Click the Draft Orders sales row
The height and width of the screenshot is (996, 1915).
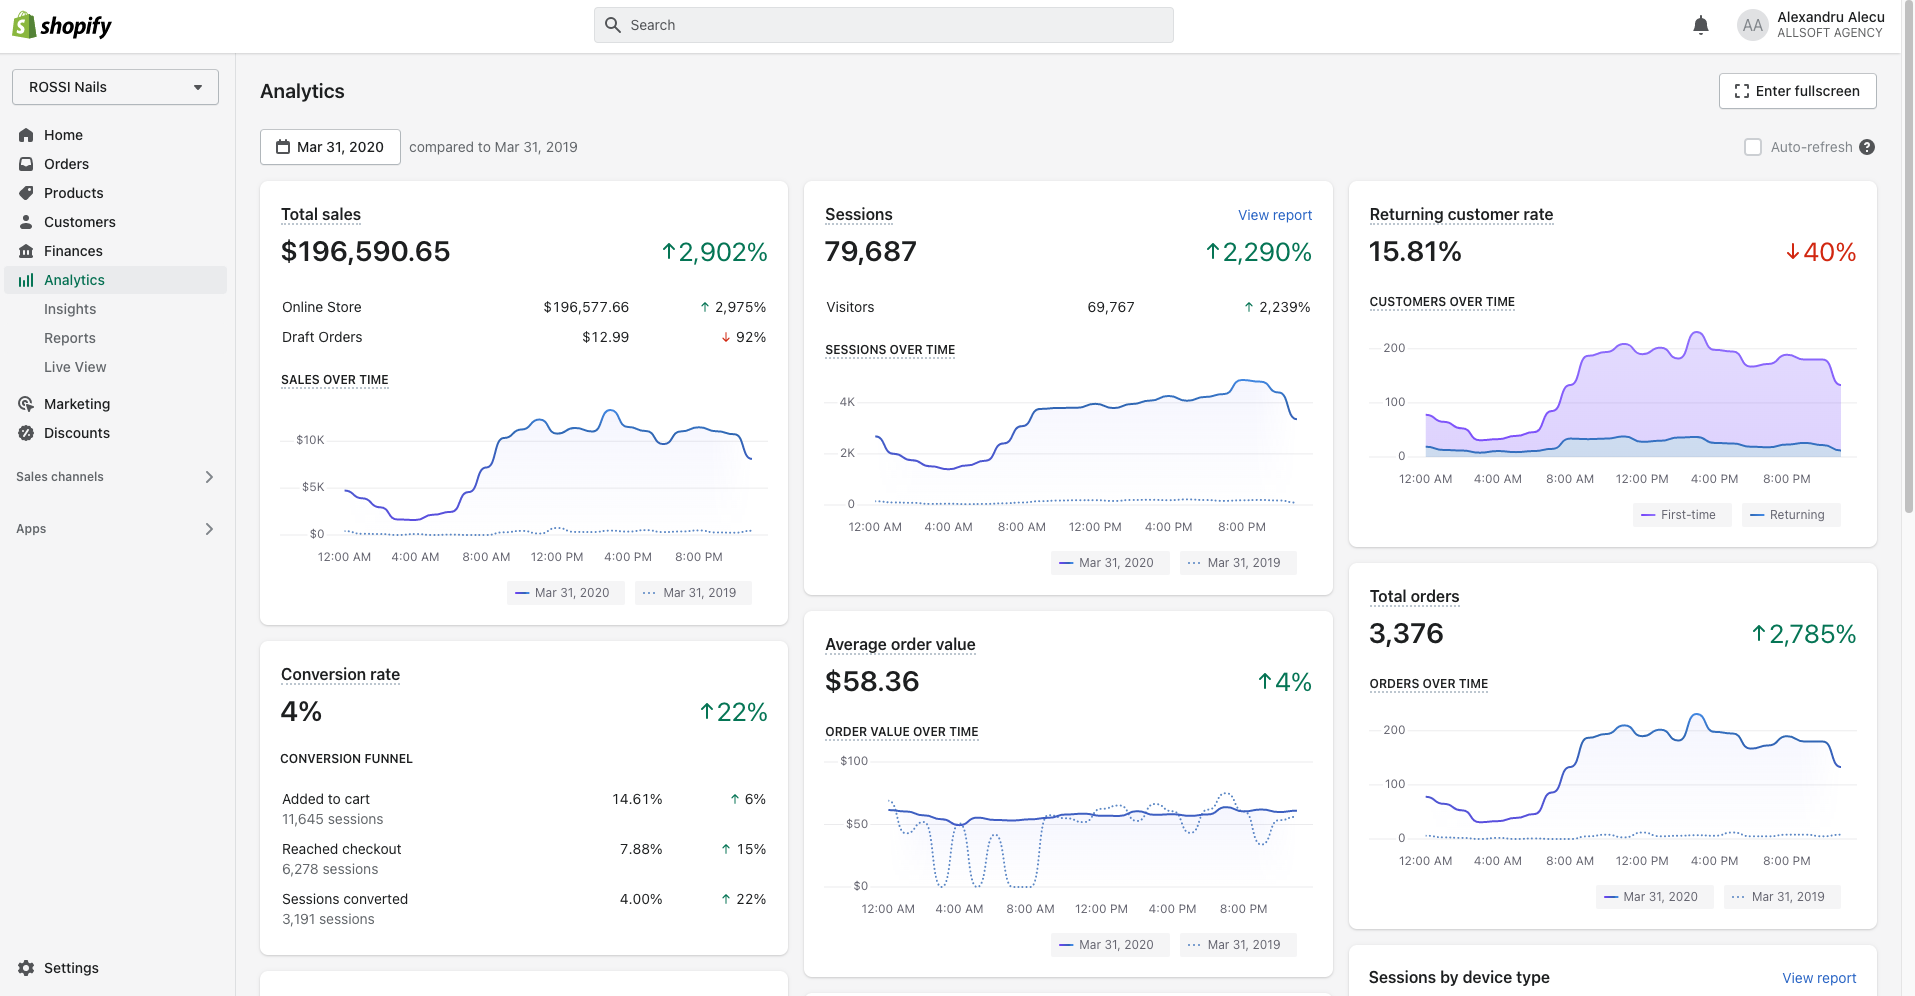pos(524,337)
